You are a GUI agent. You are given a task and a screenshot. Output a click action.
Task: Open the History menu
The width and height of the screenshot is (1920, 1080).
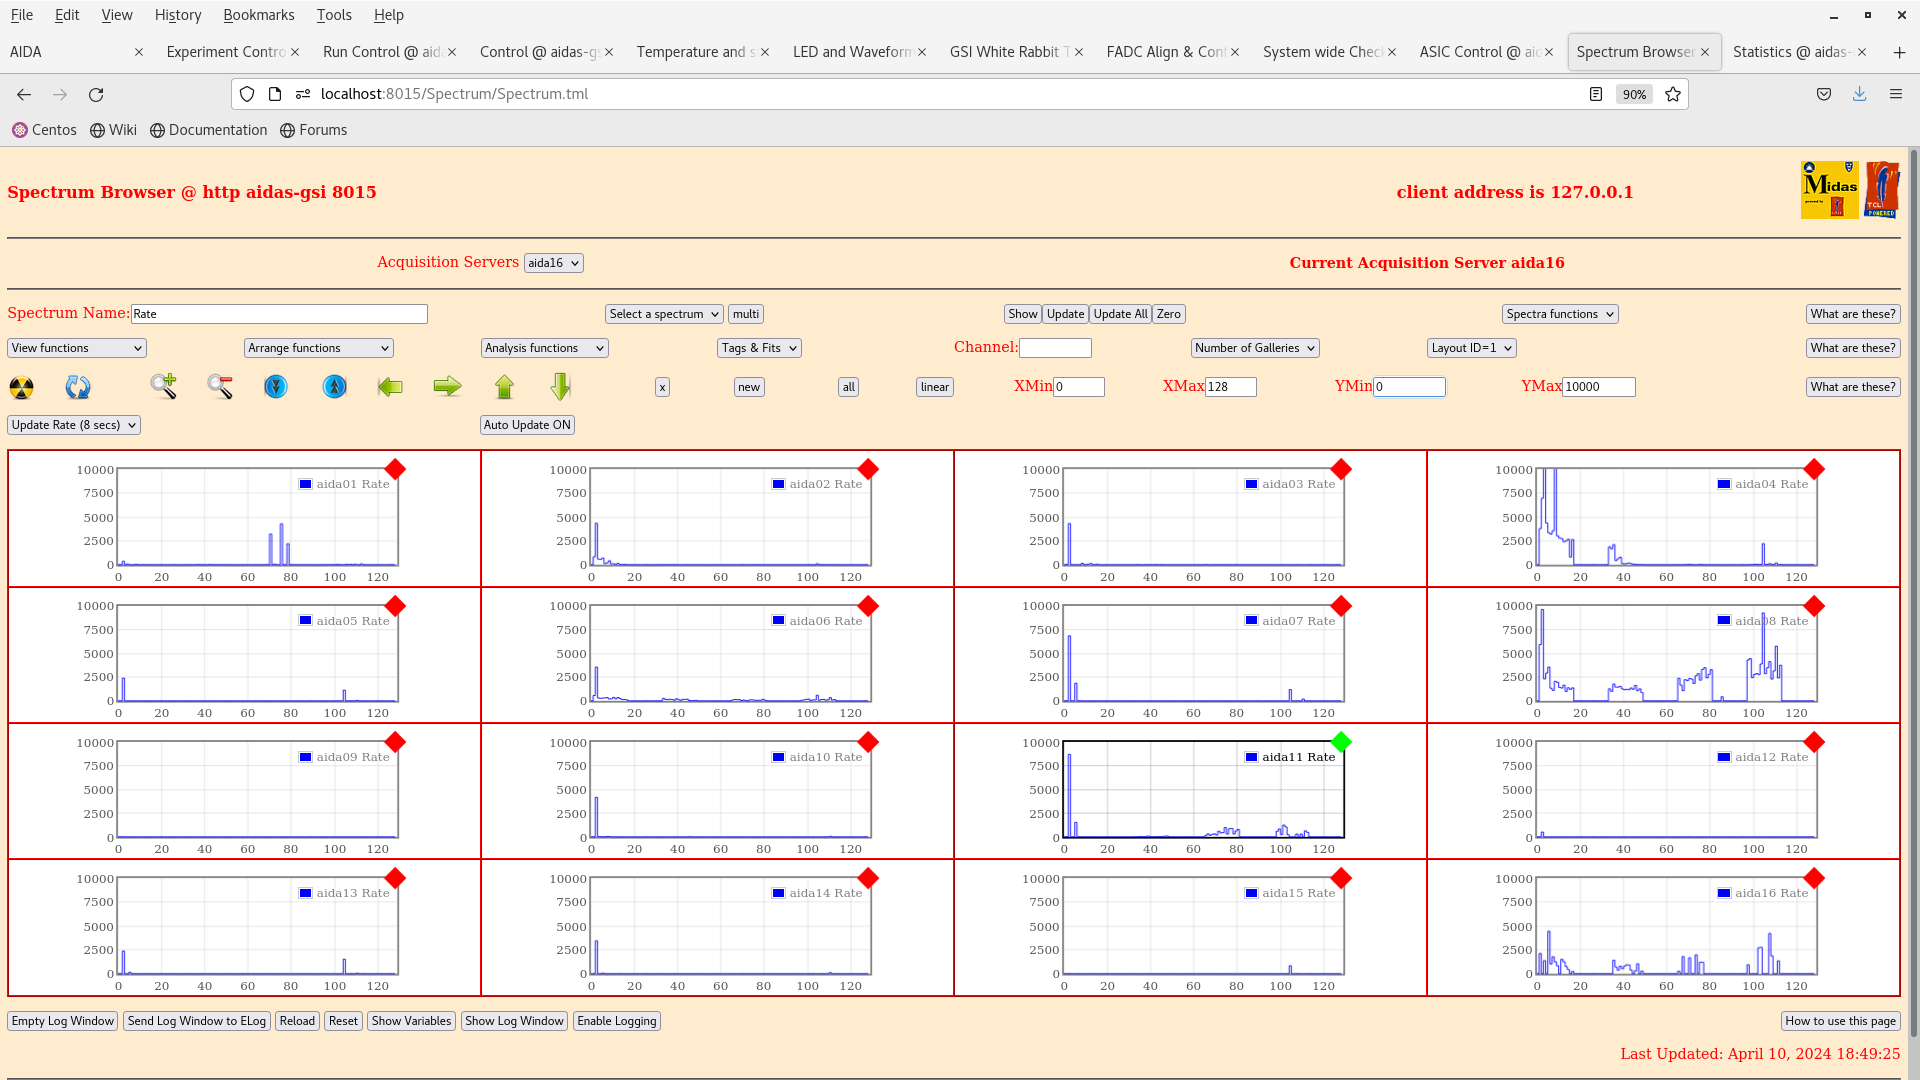click(178, 15)
